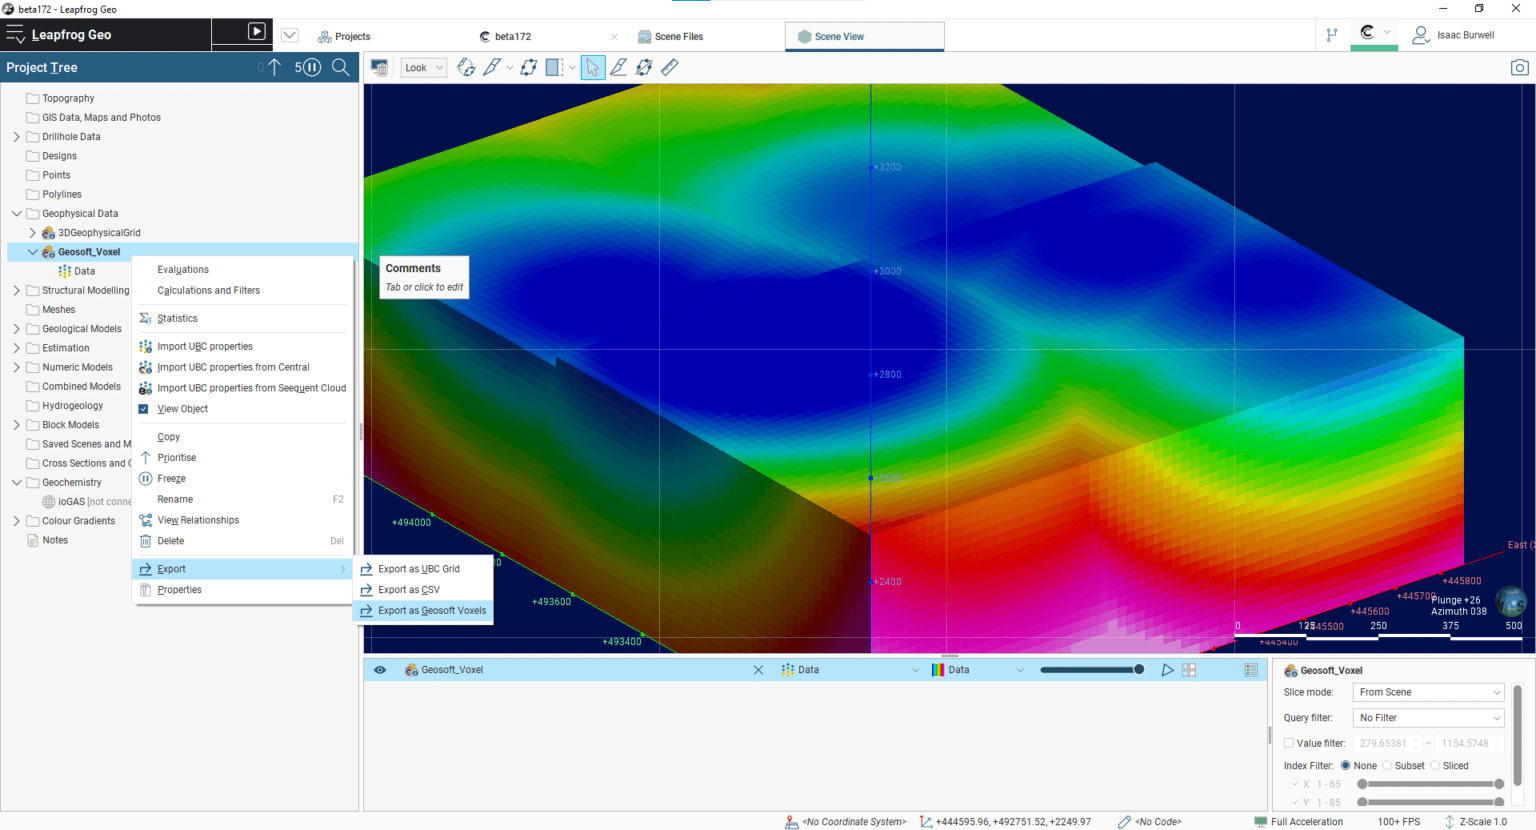Take a screenshot using the camera icon
The height and width of the screenshot is (830, 1536).
coord(1519,67)
